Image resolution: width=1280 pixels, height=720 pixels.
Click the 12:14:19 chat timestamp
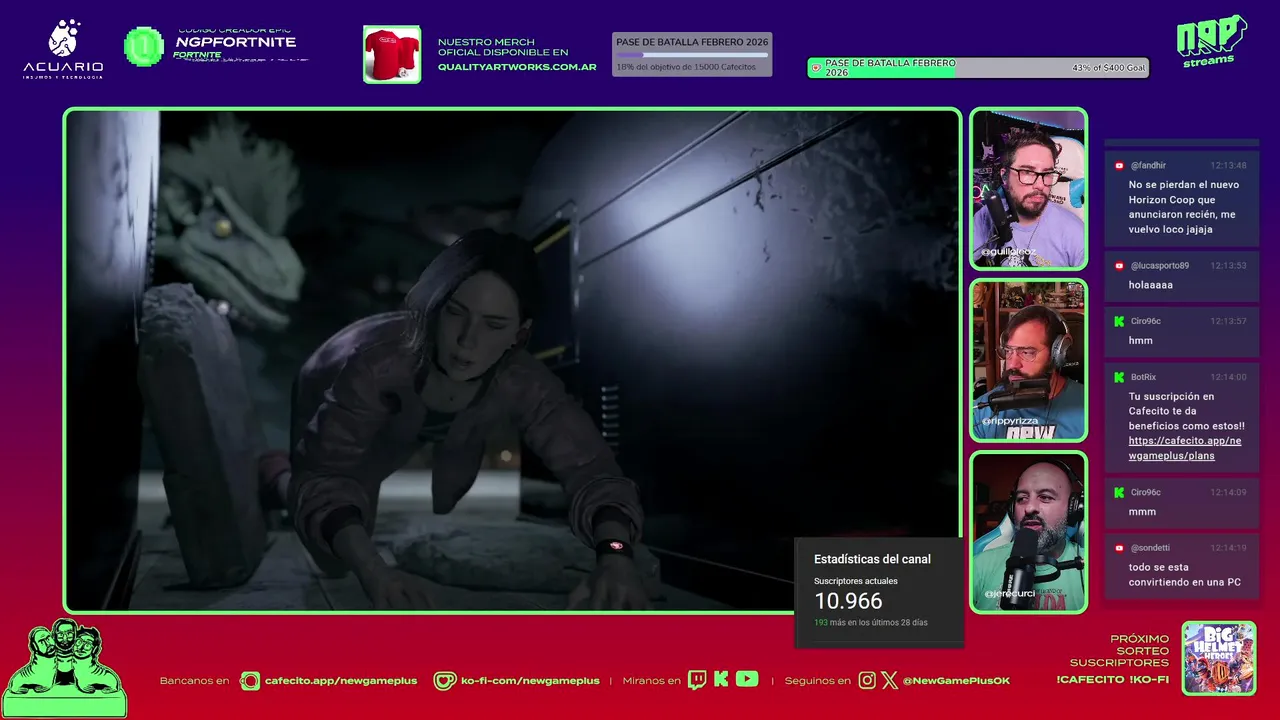[1228, 548]
